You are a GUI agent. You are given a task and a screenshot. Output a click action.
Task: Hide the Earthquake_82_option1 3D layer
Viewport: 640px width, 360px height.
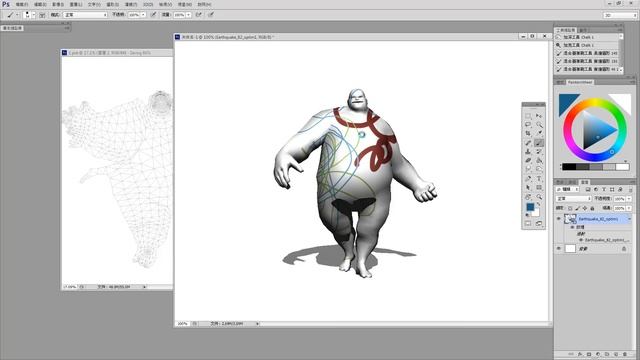point(558,218)
